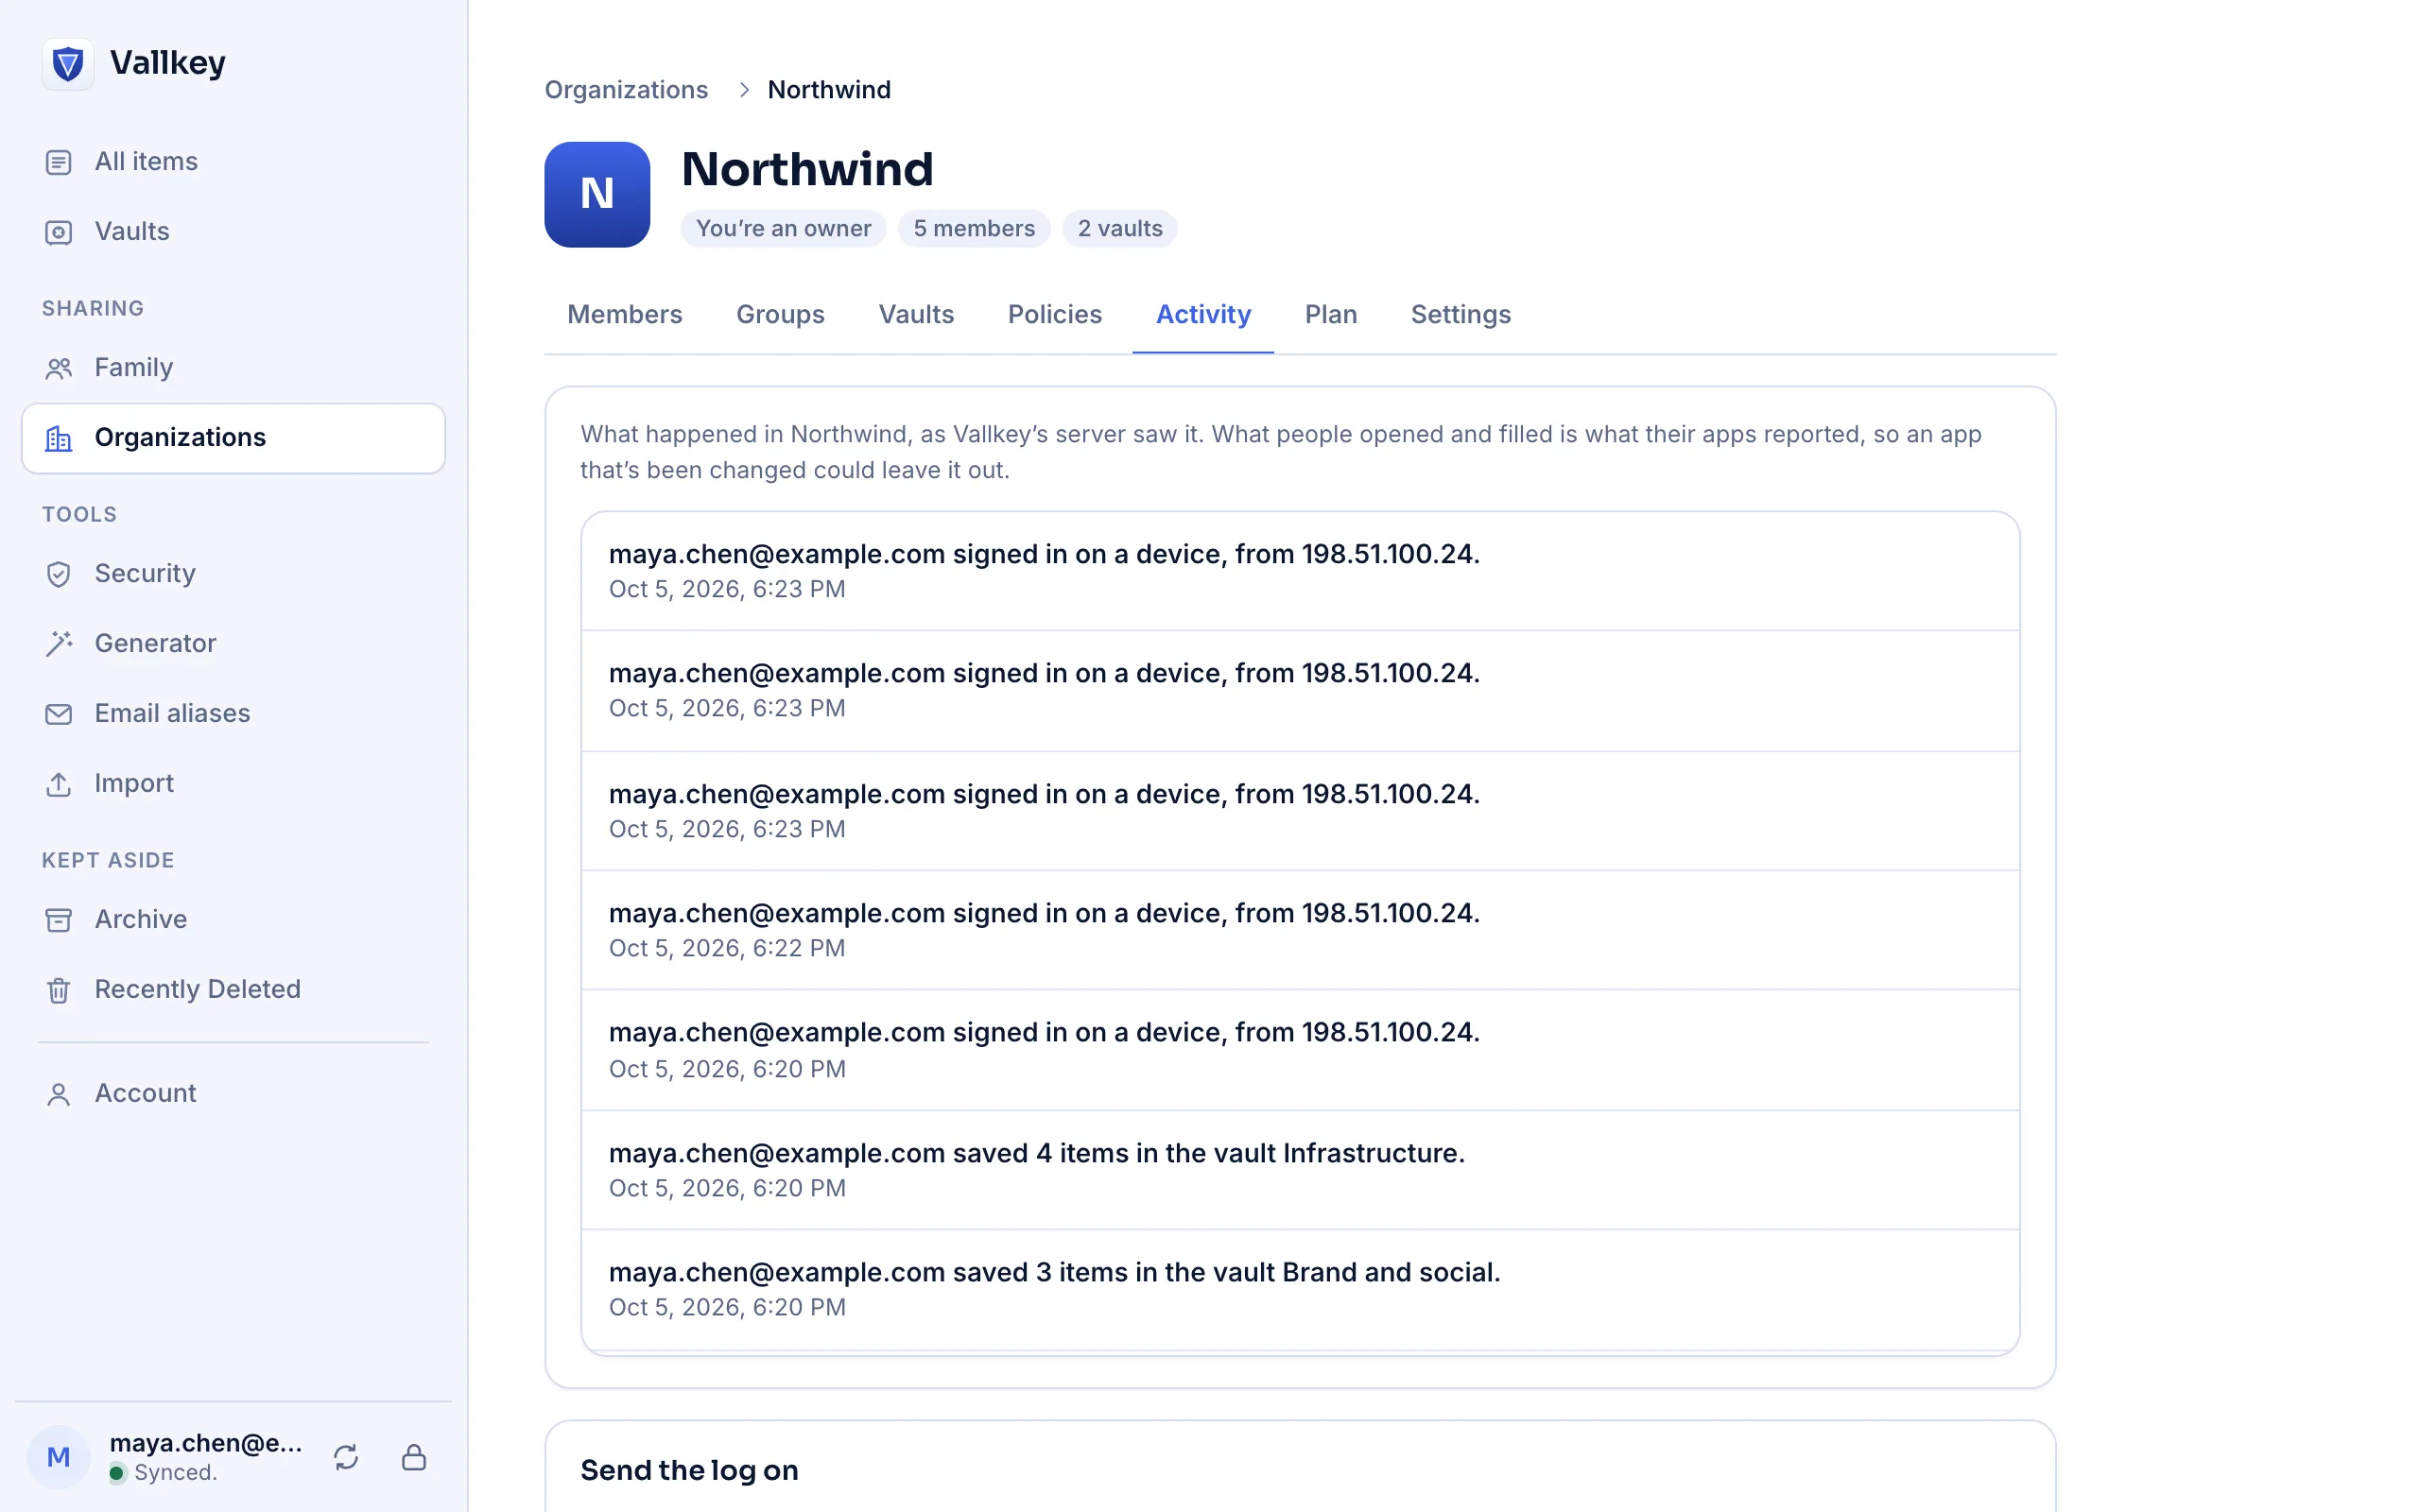The height and width of the screenshot is (1512, 2420).
Task: Click the Northwind organization title heading
Action: (807, 169)
